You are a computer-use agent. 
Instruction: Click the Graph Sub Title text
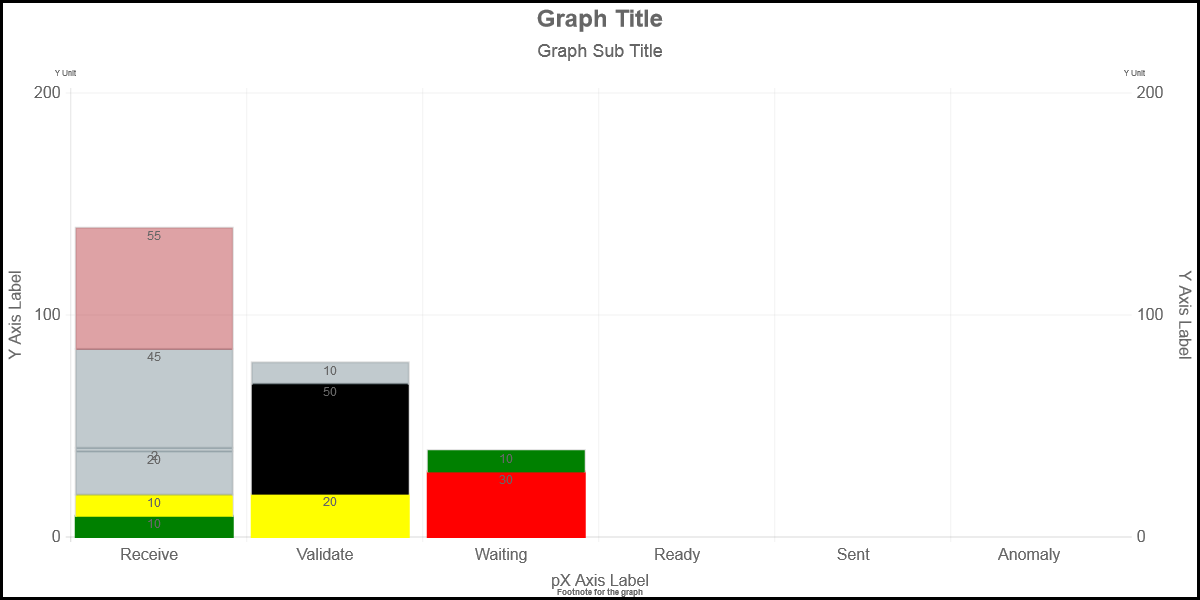(x=600, y=51)
